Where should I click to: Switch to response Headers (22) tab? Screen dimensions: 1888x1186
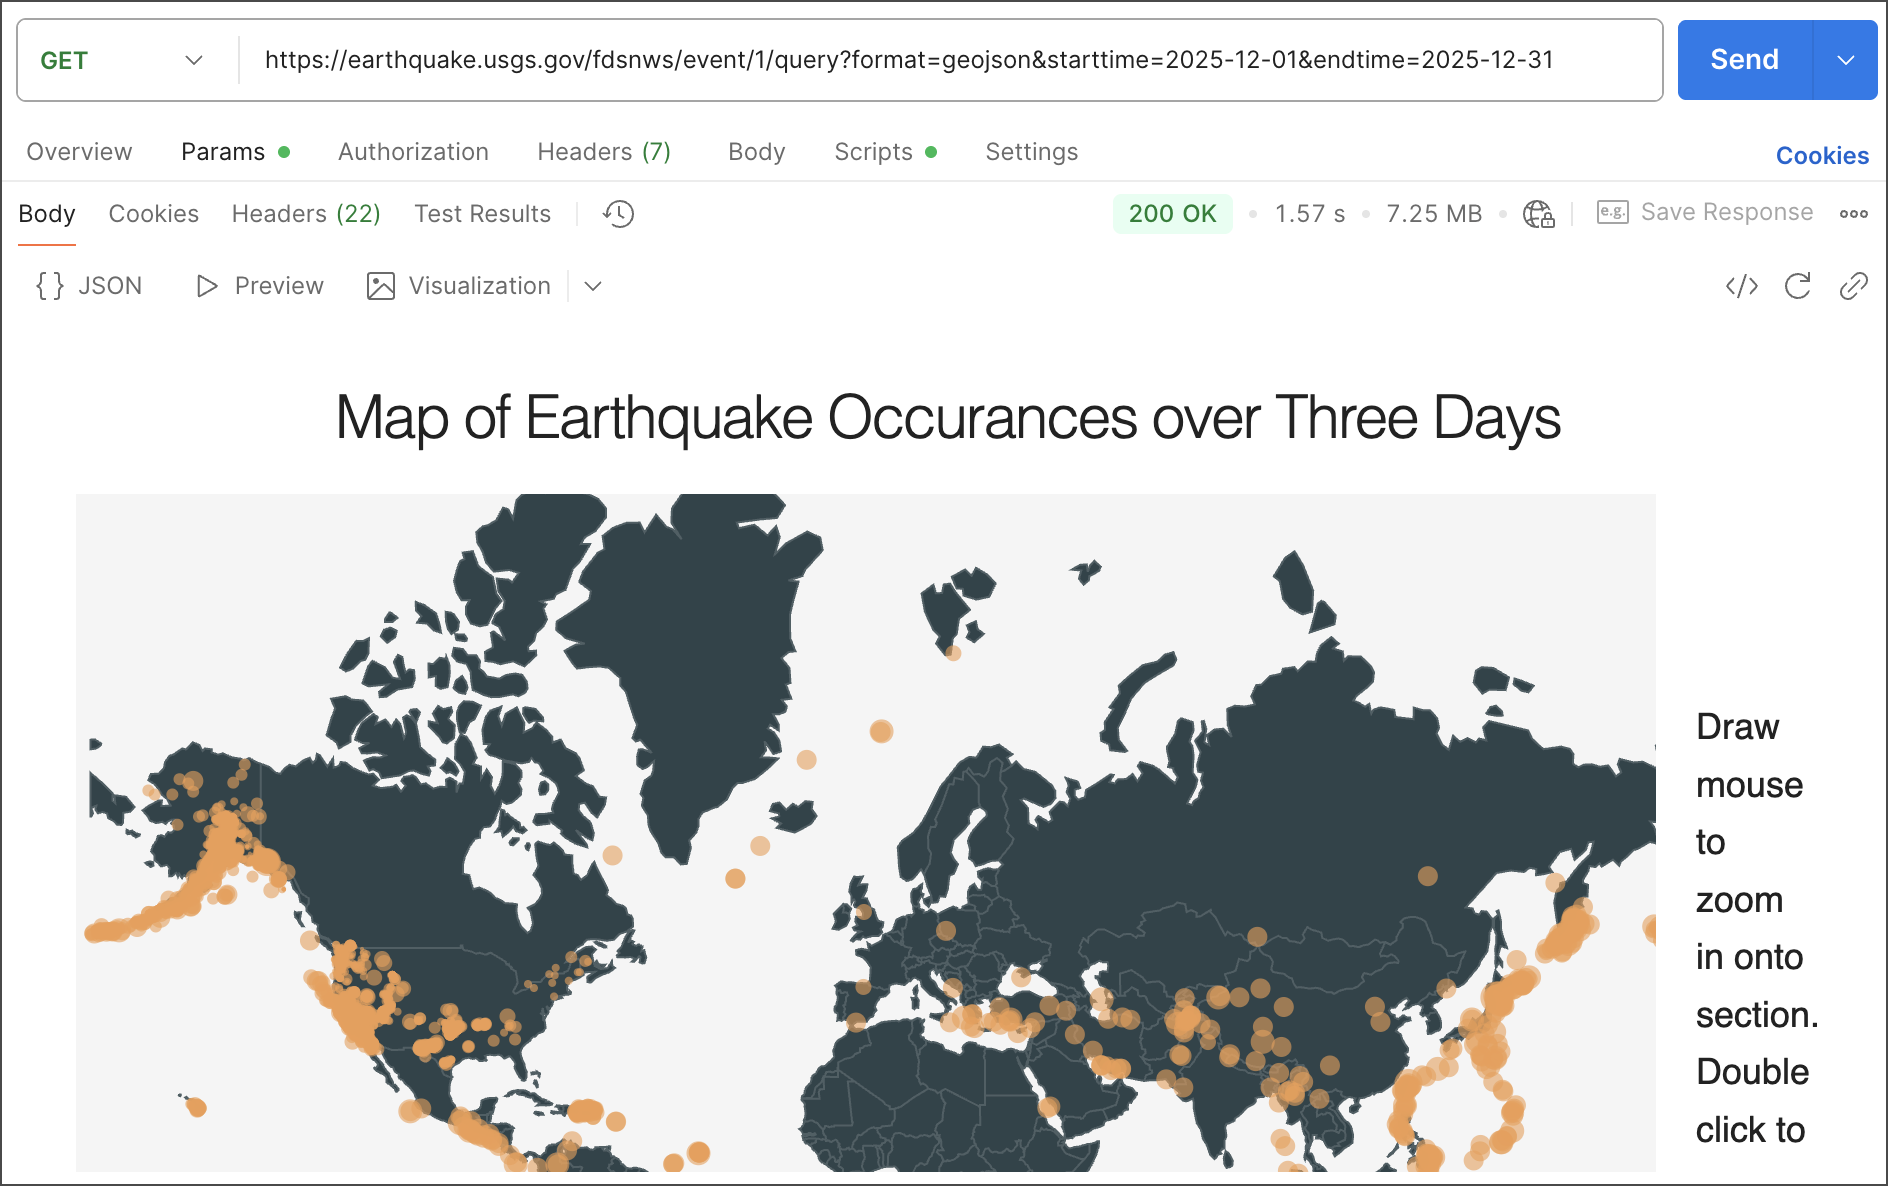click(305, 213)
